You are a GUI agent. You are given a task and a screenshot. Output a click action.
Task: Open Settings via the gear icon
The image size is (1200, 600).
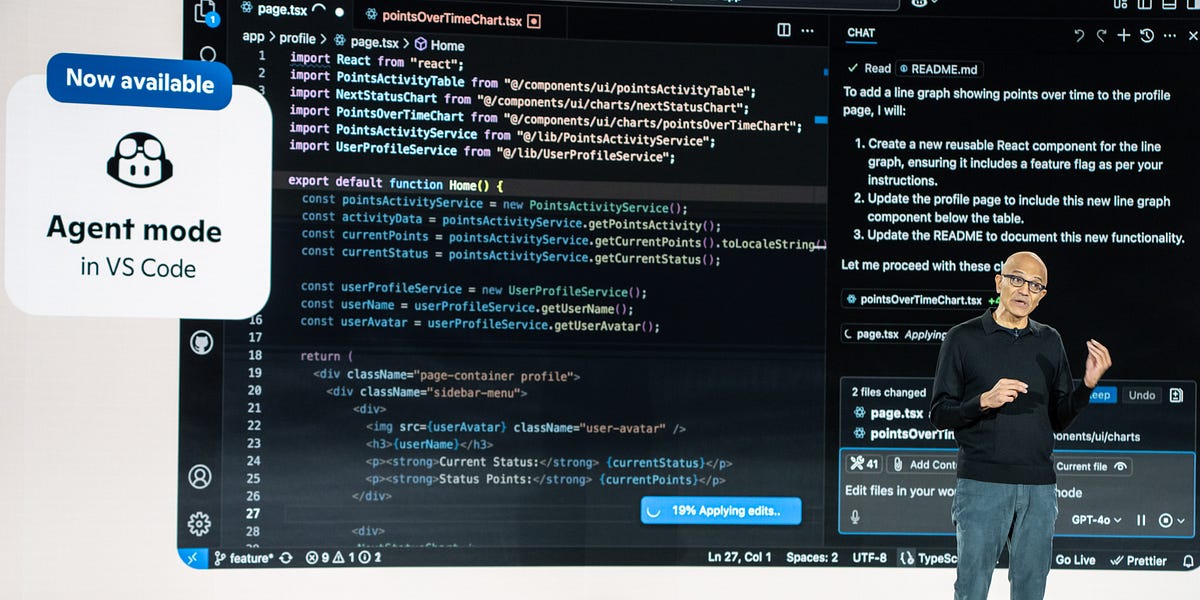tap(200, 523)
